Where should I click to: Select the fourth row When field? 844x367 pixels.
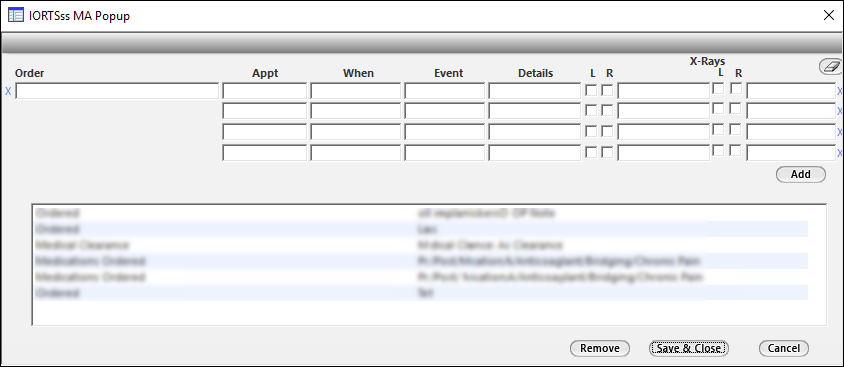(355, 153)
